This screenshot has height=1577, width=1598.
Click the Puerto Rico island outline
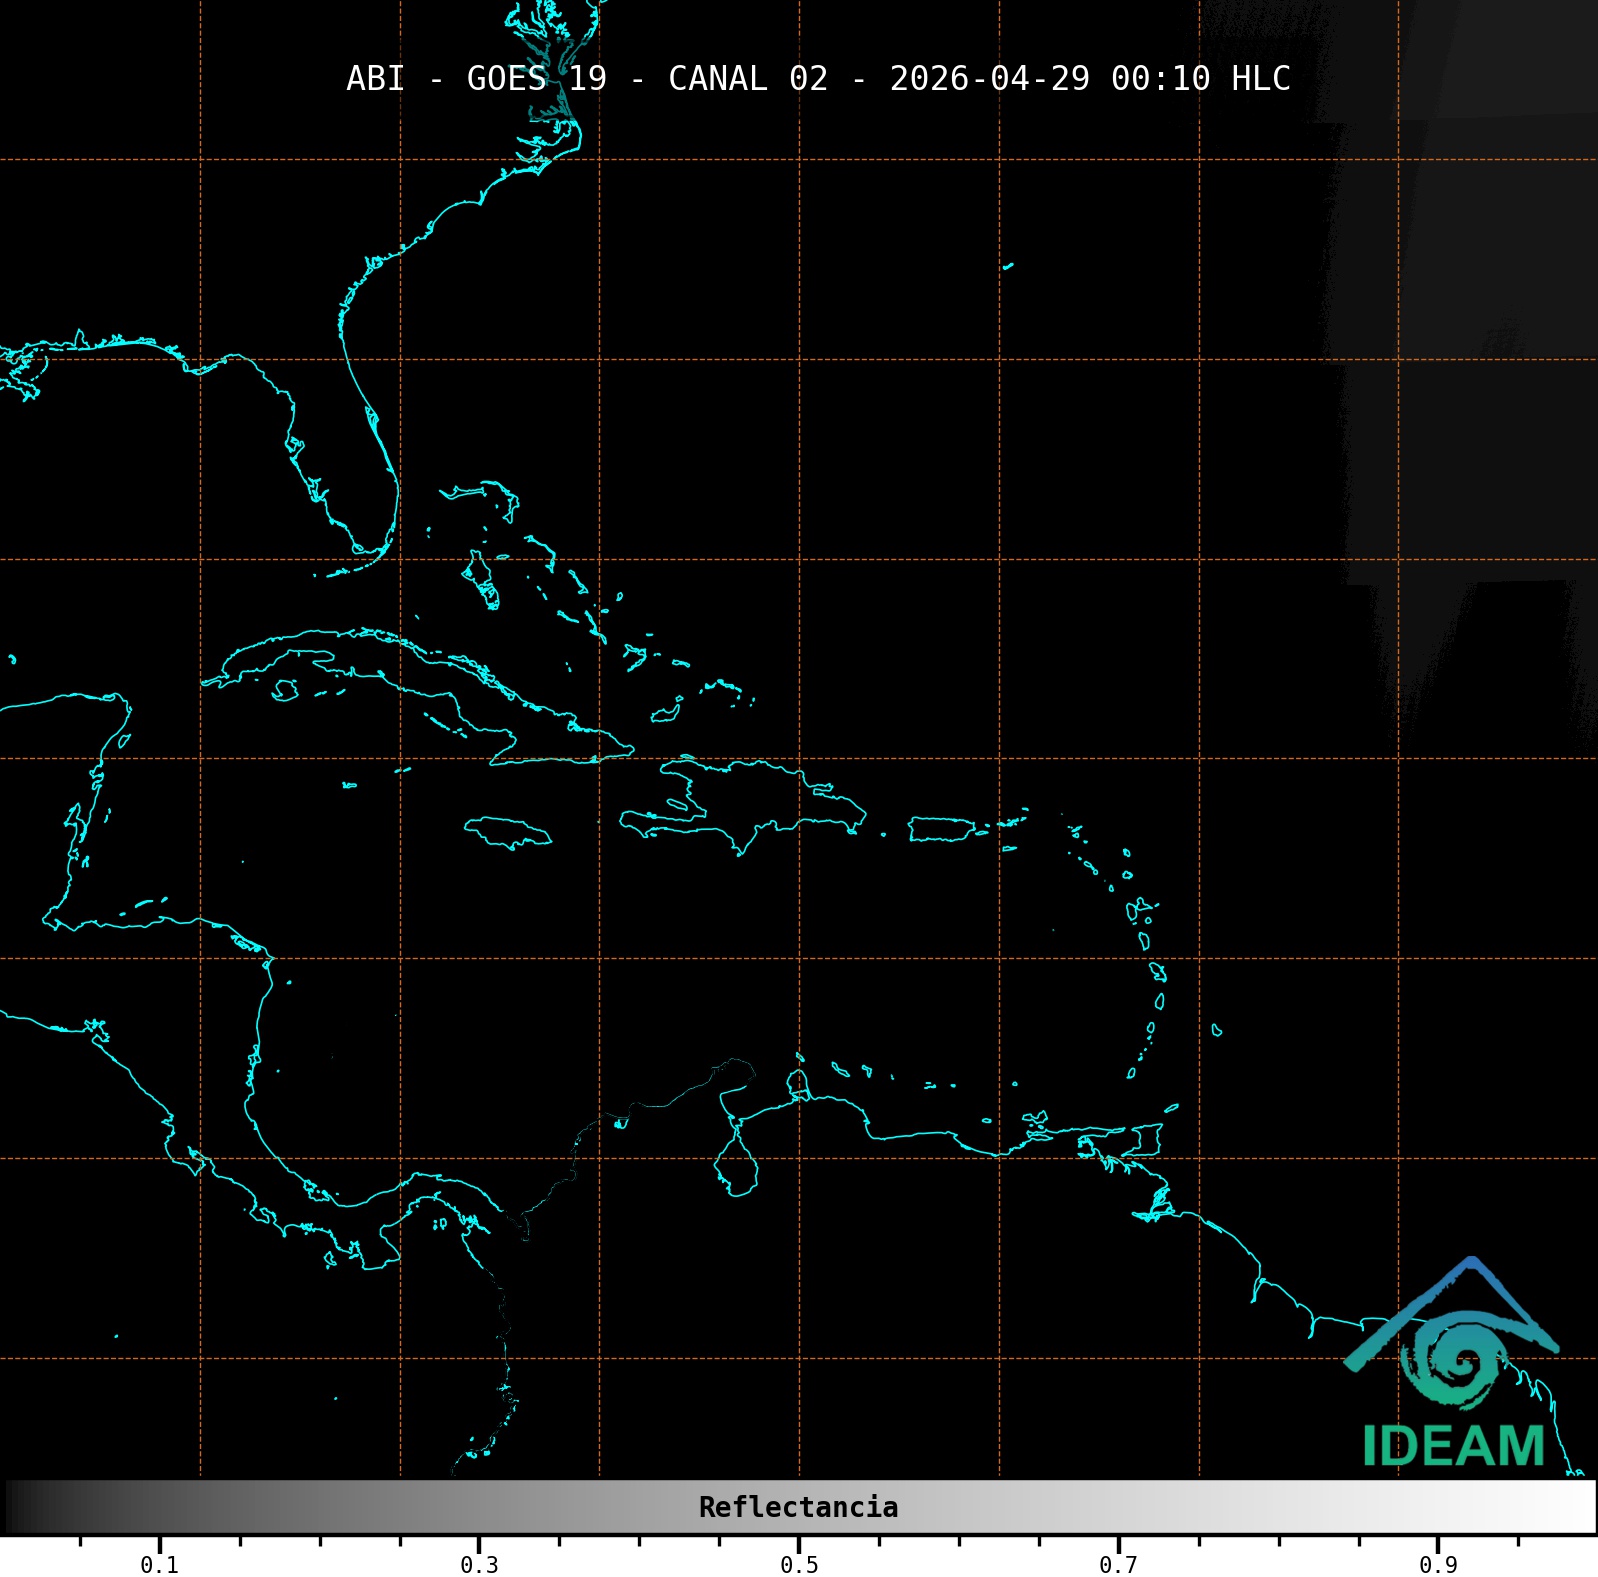point(940,830)
